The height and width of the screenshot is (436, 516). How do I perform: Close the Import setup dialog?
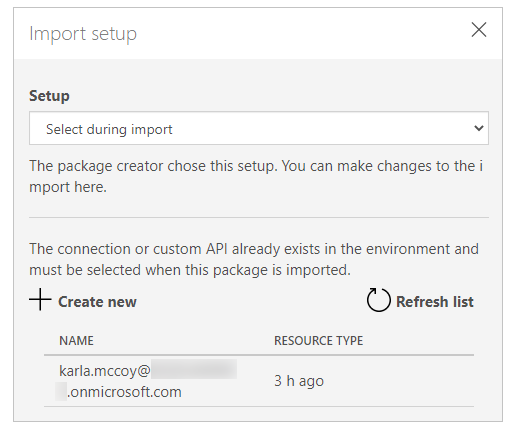point(479,30)
